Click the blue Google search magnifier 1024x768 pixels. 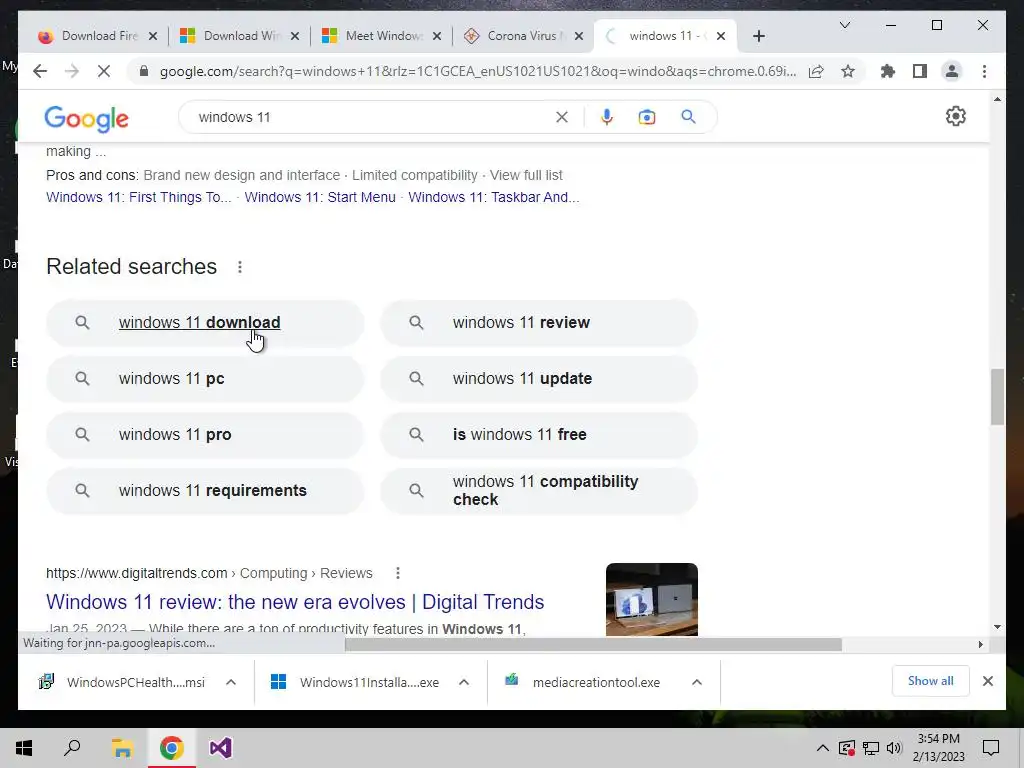pos(688,117)
